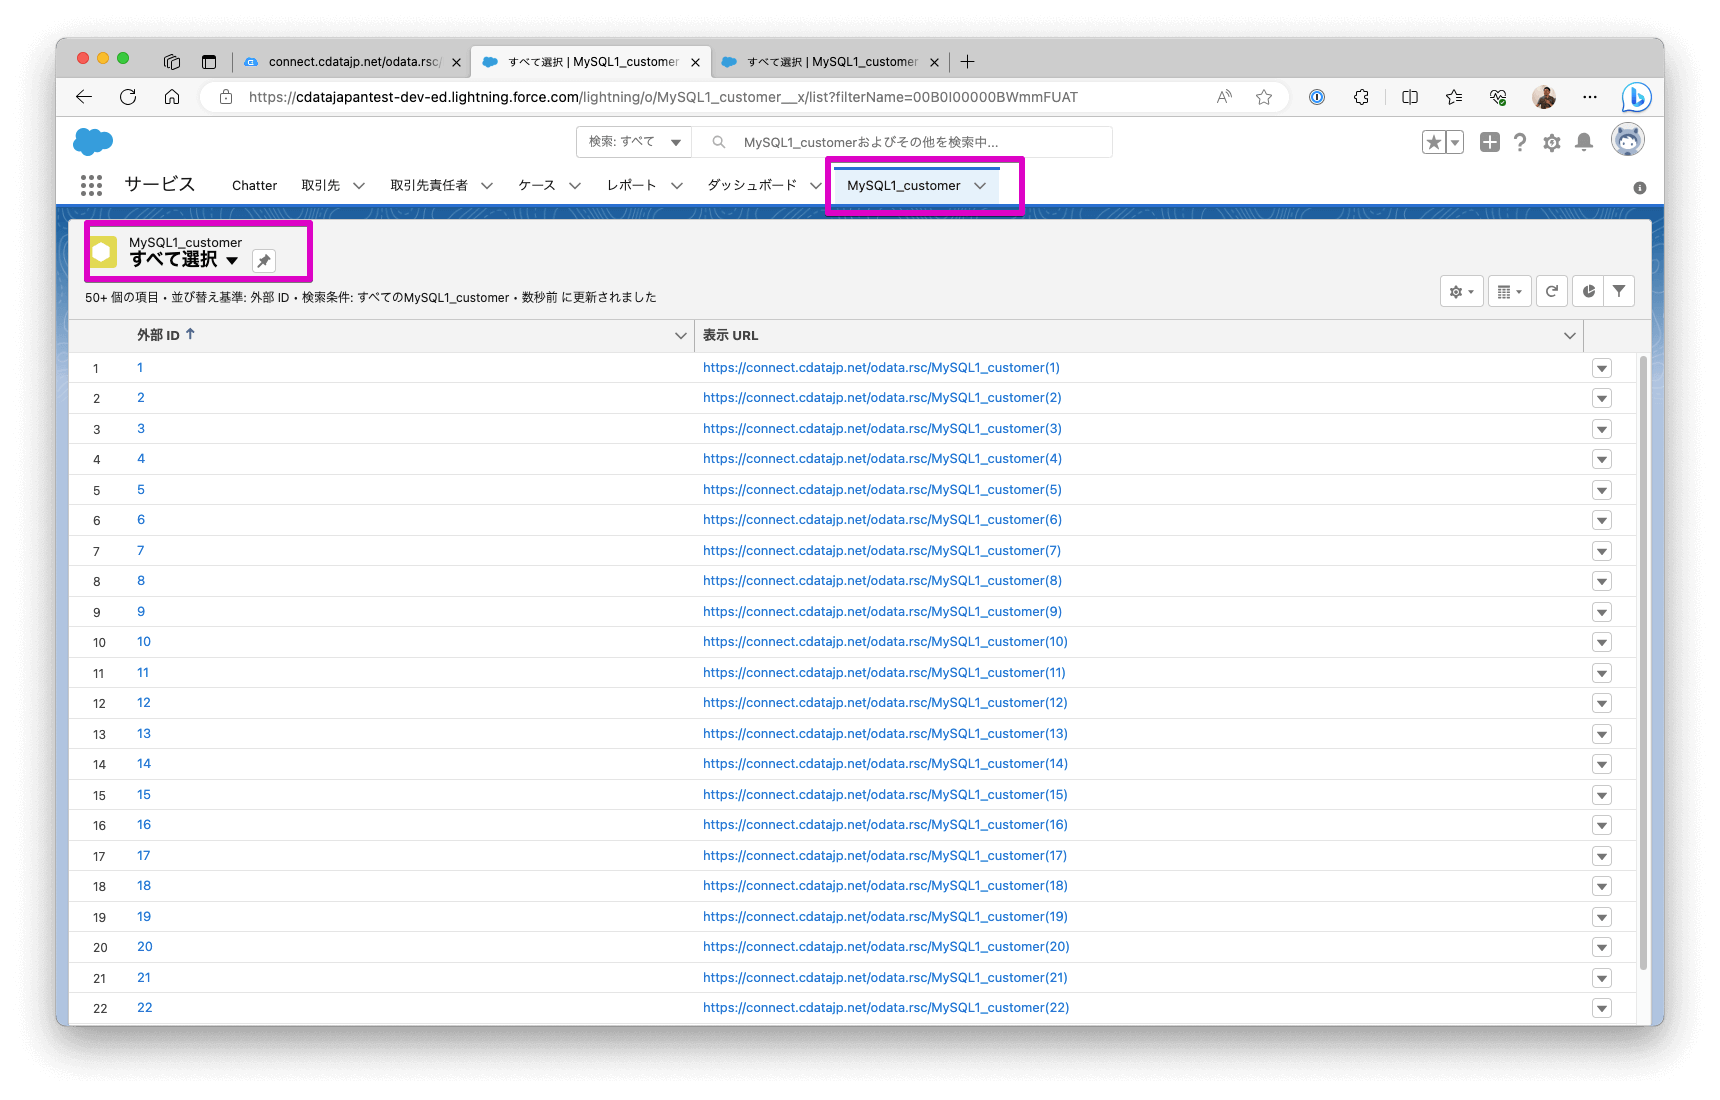1720x1100 pixels.
Task: Open the App Launcher grid icon
Action: pyautogui.click(x=91, y=185)
